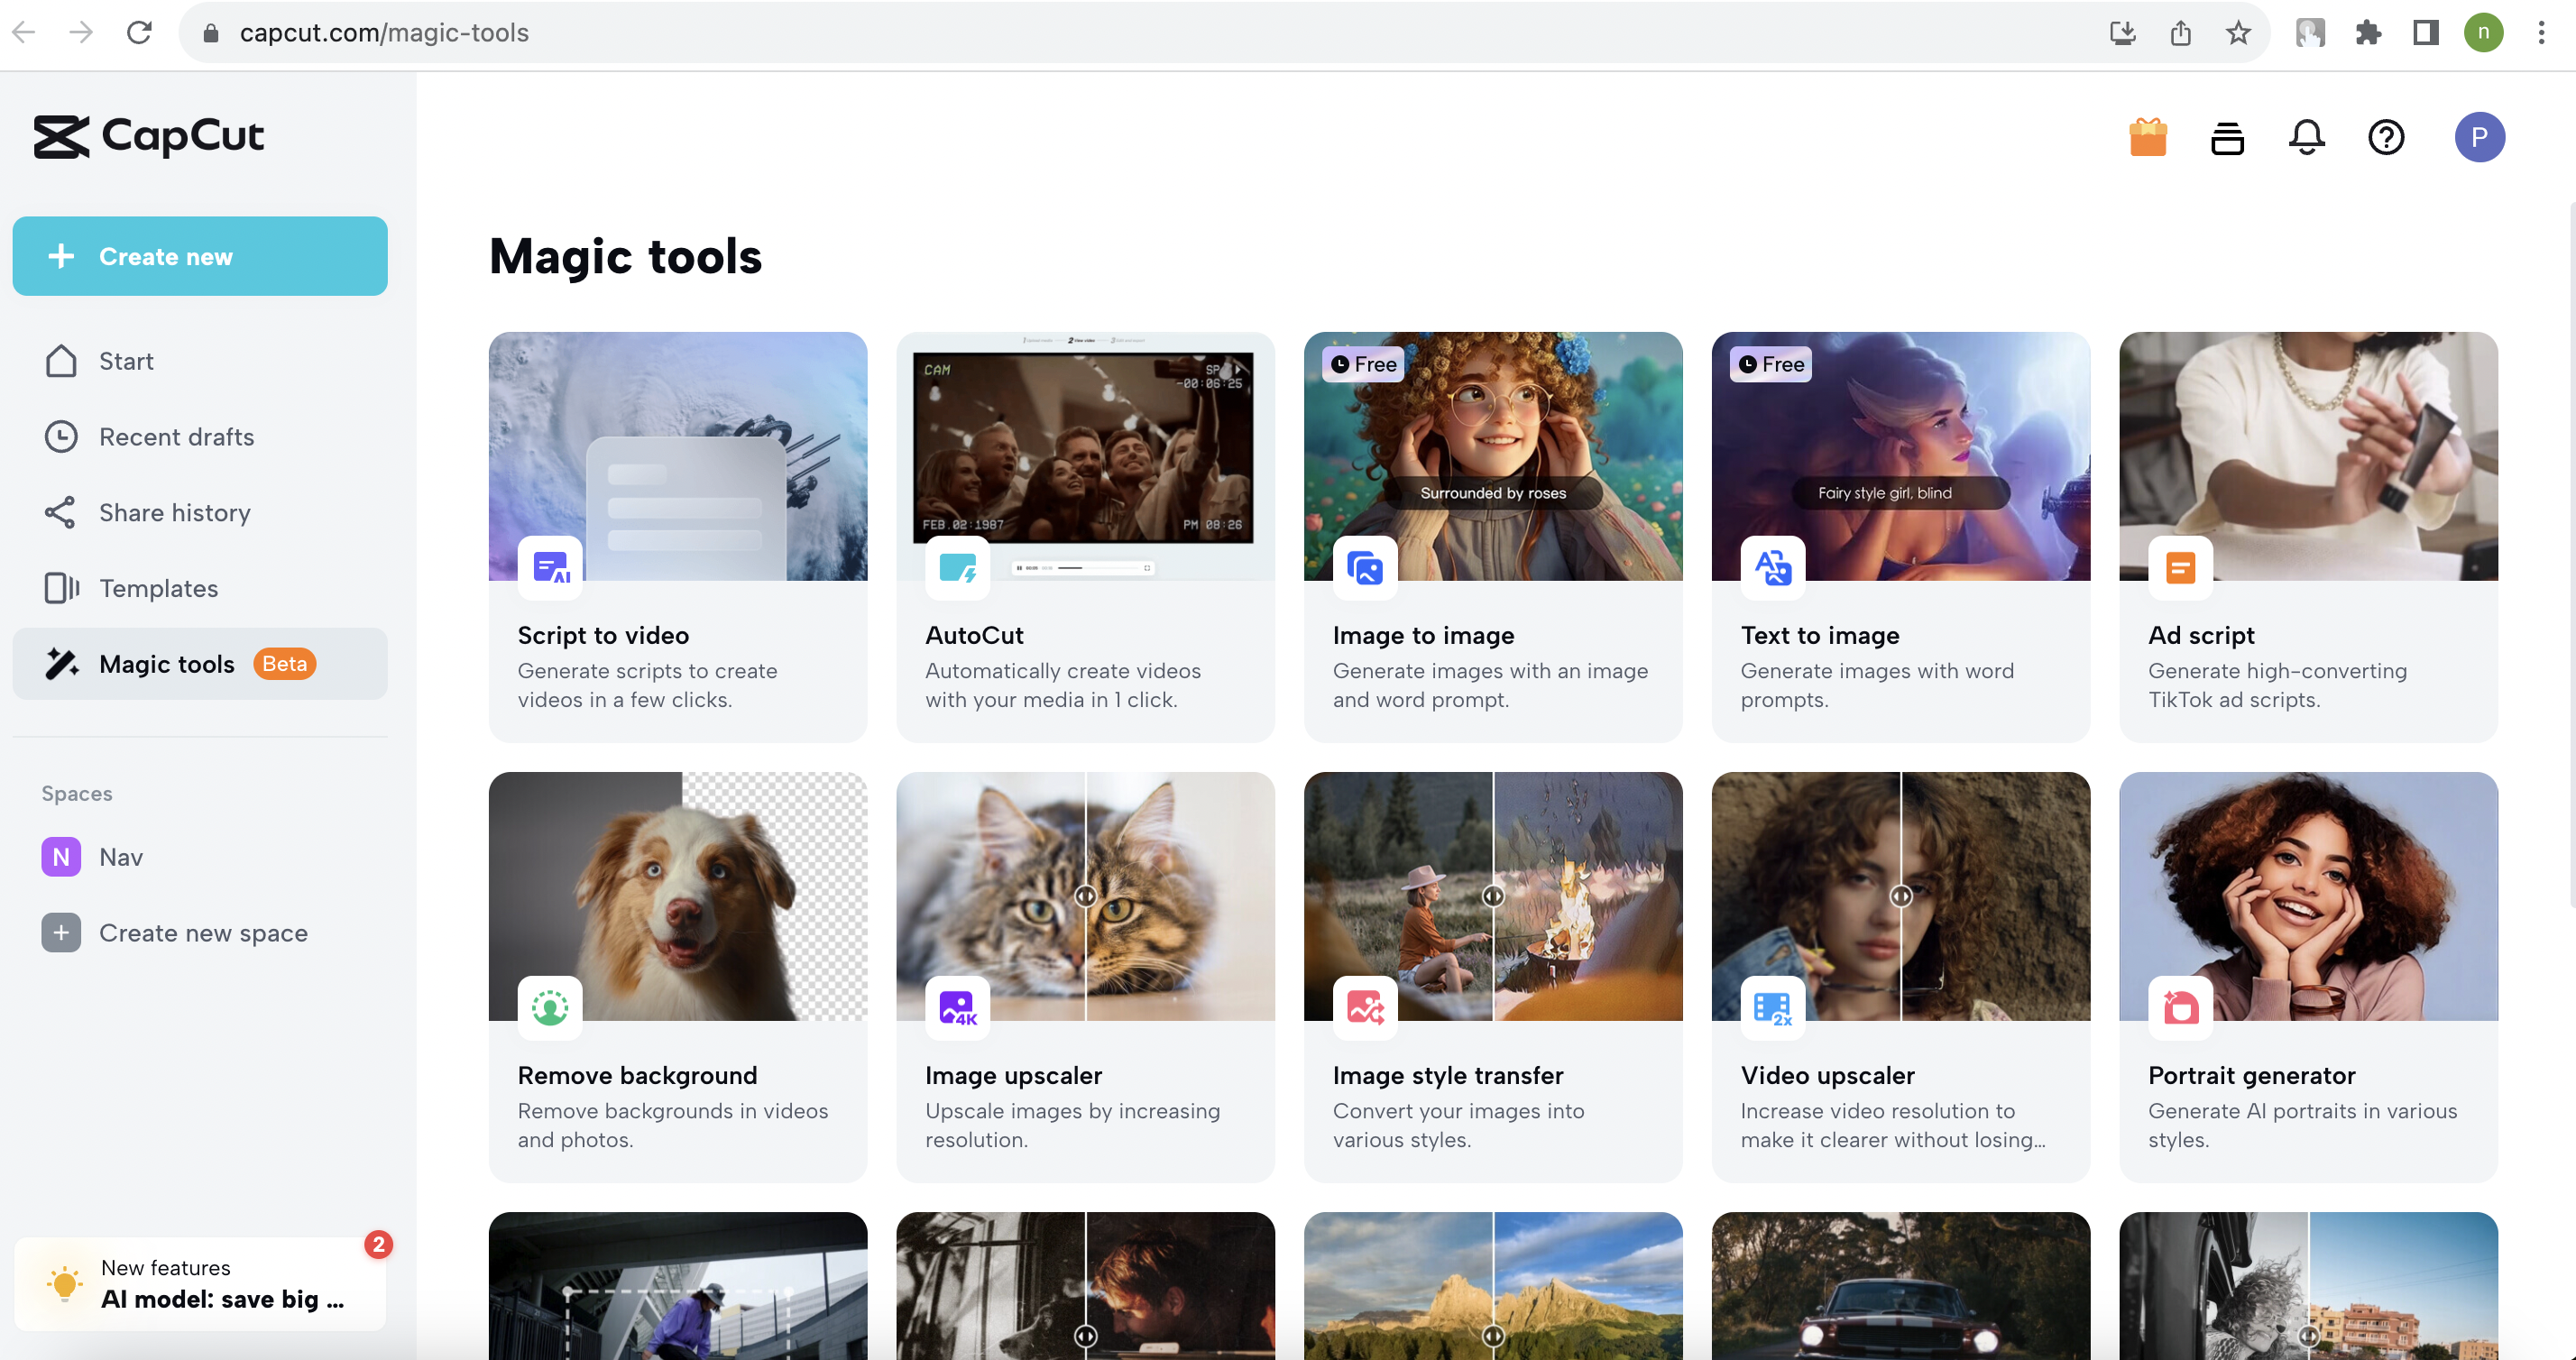This screenshot has width=2576, height=1360.
Task: Go to Templates in sidebar
Action: click(x=158, y=588)
